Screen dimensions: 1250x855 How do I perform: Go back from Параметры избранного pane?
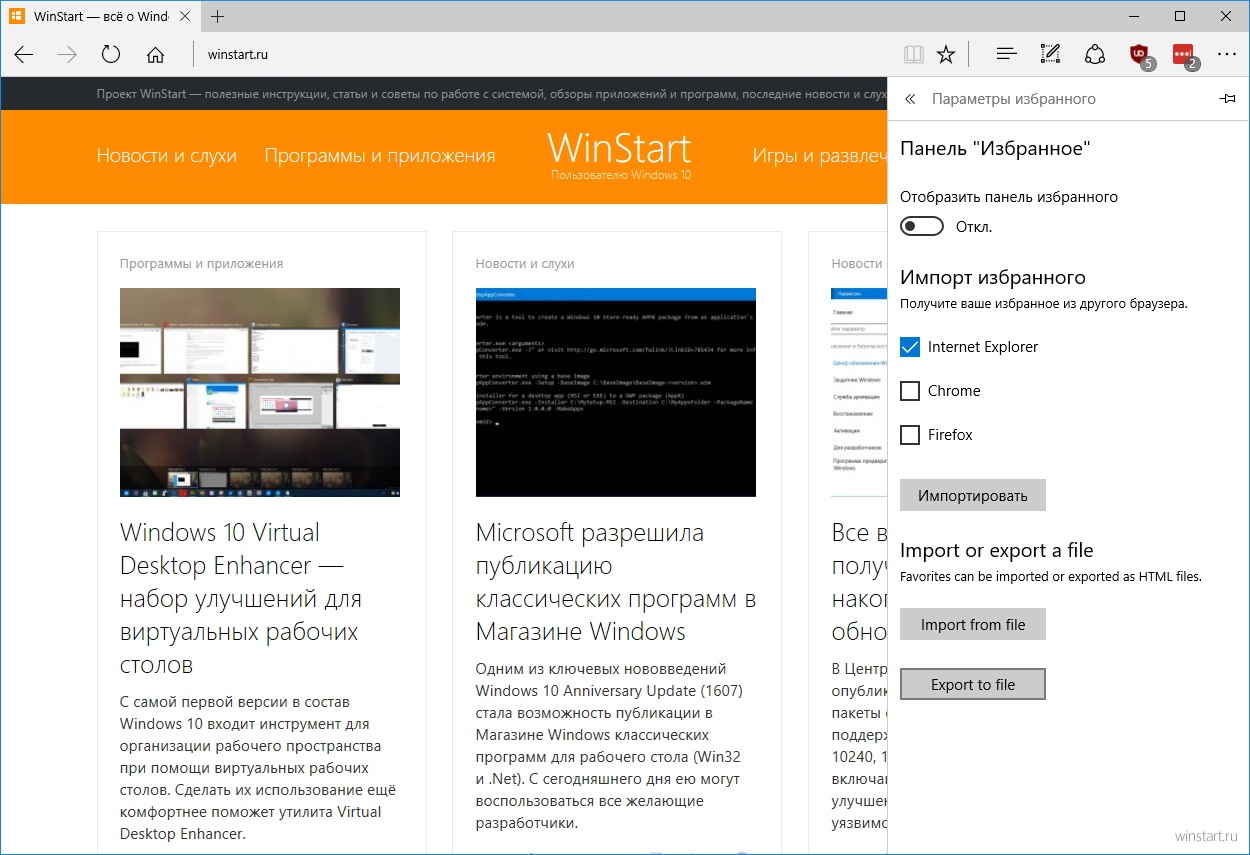(910, 99)
